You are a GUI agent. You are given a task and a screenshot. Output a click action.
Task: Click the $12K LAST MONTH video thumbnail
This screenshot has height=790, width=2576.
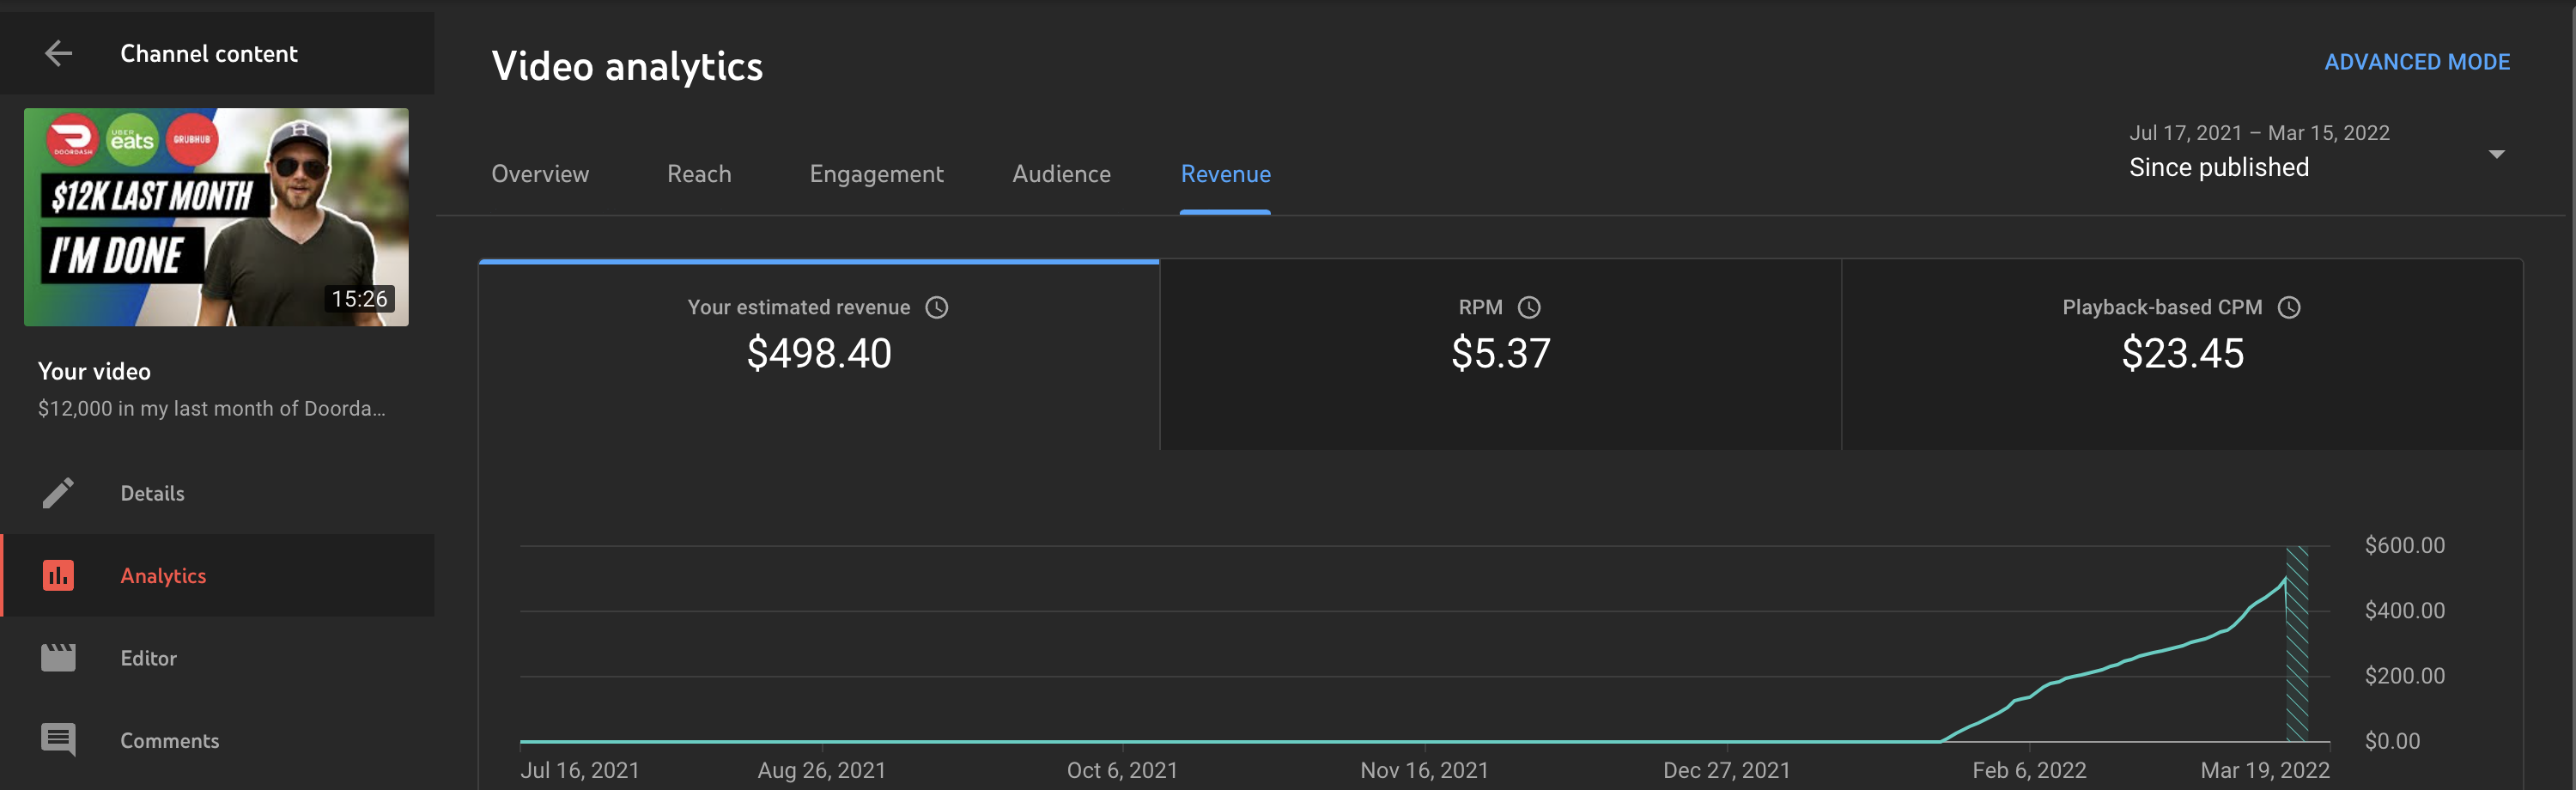point(216,217)
